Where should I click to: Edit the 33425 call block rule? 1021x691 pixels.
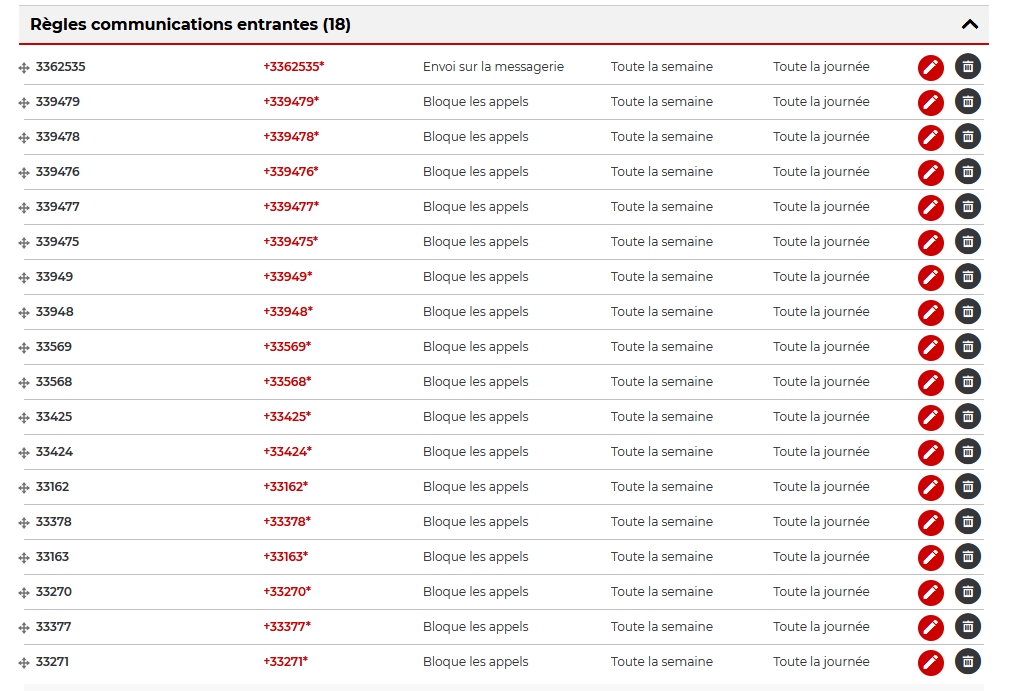click(931, 417)
